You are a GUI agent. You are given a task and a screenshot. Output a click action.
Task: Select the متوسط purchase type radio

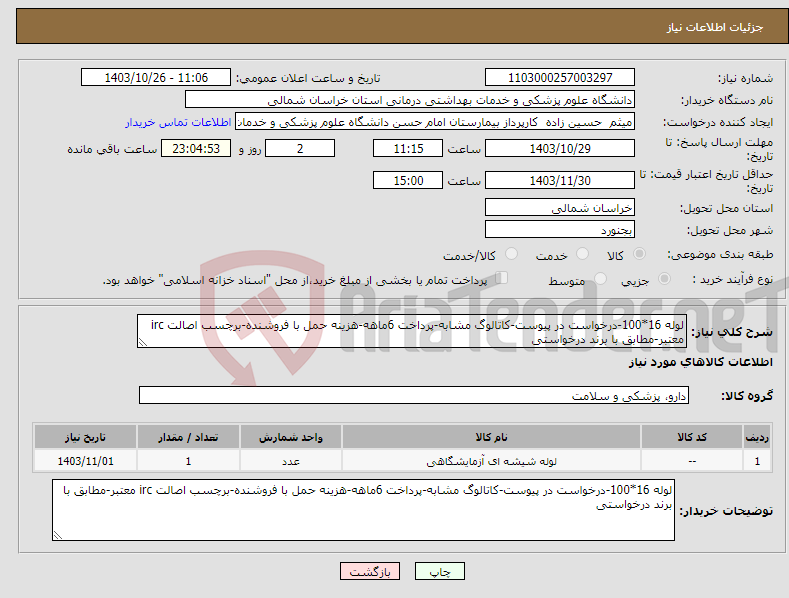(x=600, y=278)
